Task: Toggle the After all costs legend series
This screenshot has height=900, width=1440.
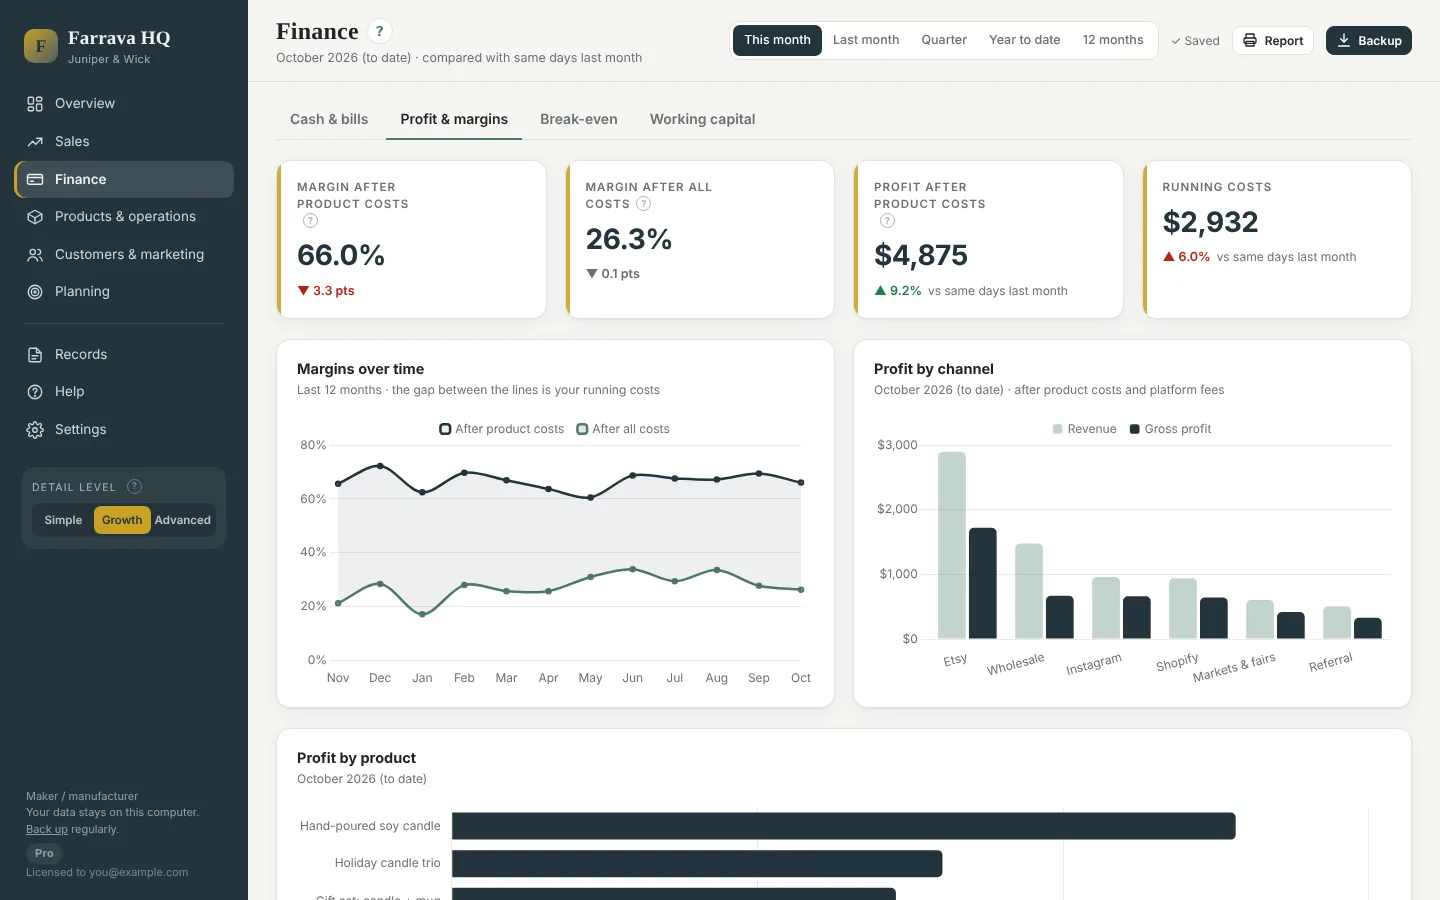Action: (x=623, y=429)
